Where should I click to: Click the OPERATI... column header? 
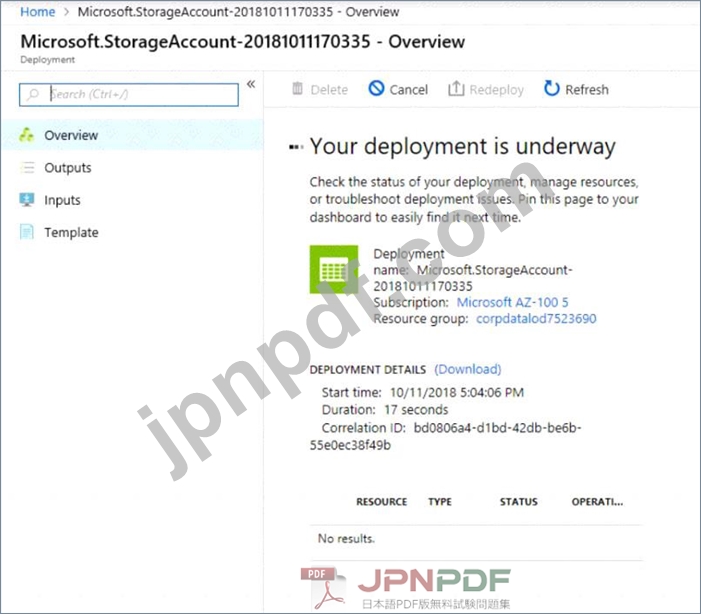click(597, 502)
